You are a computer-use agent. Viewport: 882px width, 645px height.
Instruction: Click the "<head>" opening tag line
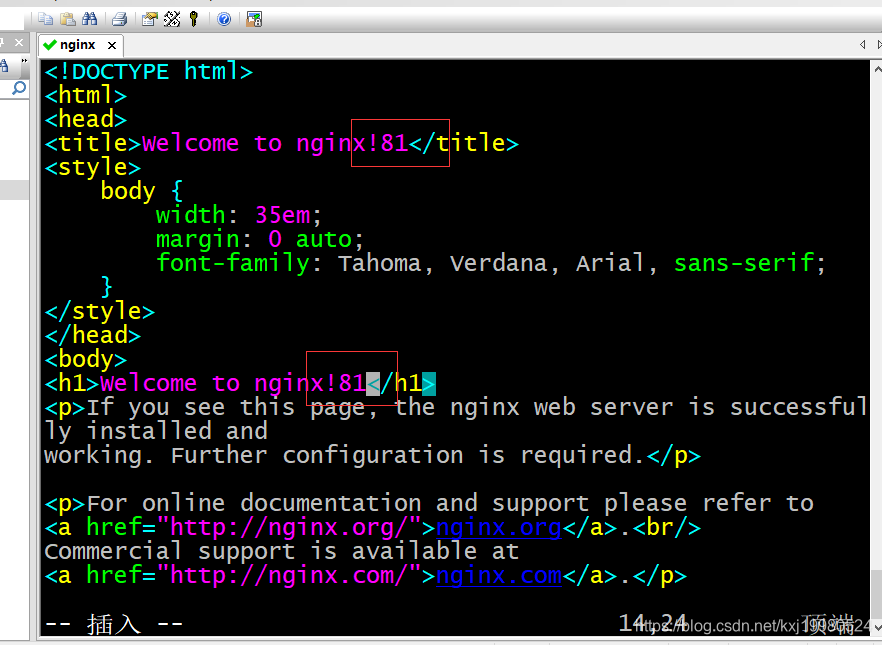point(86,119)
